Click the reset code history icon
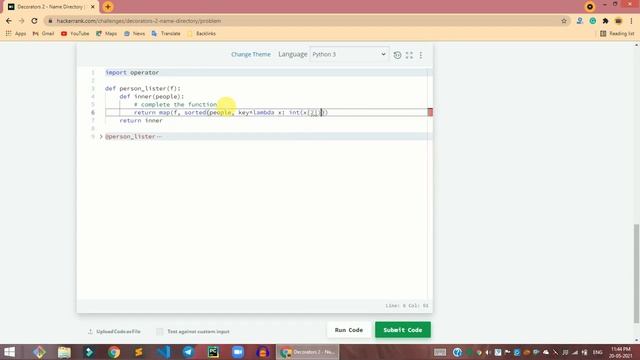 (397, 55)
